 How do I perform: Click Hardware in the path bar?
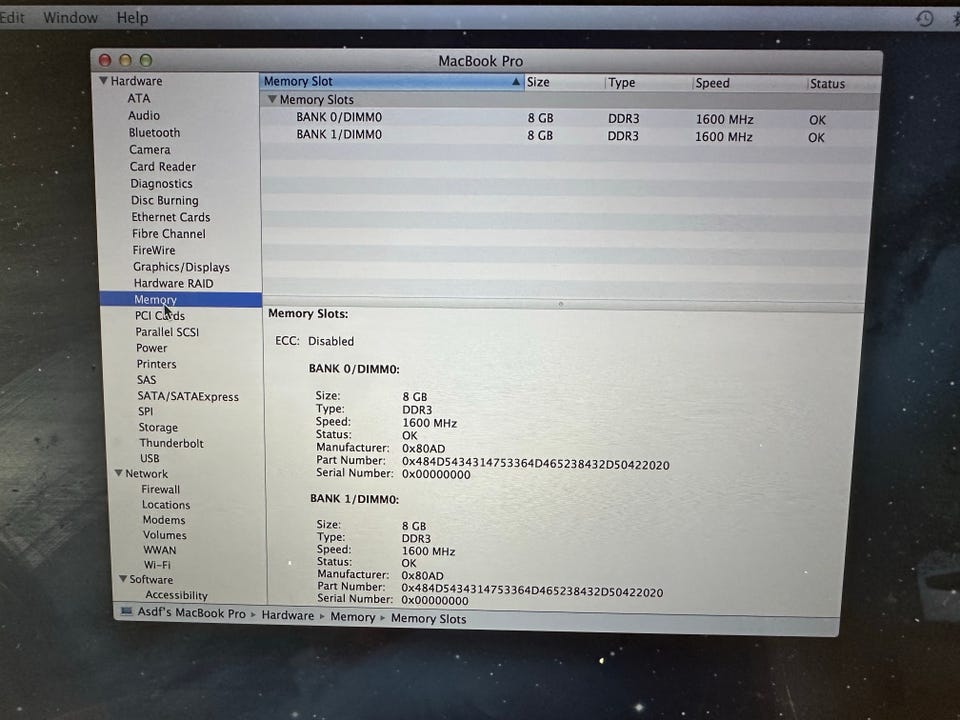click(288, 615)
